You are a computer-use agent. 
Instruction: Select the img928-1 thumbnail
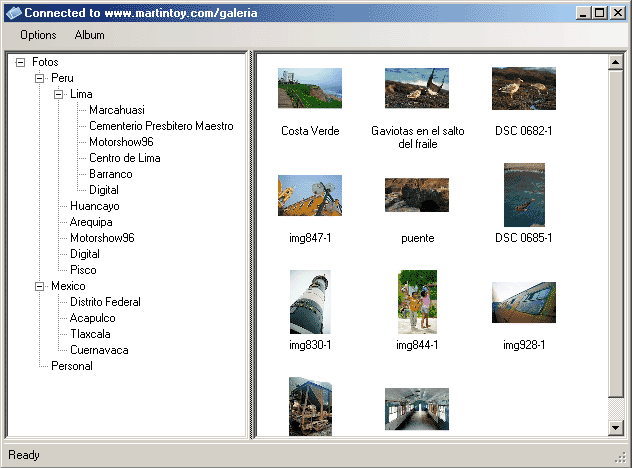click(x=524, y=302)
